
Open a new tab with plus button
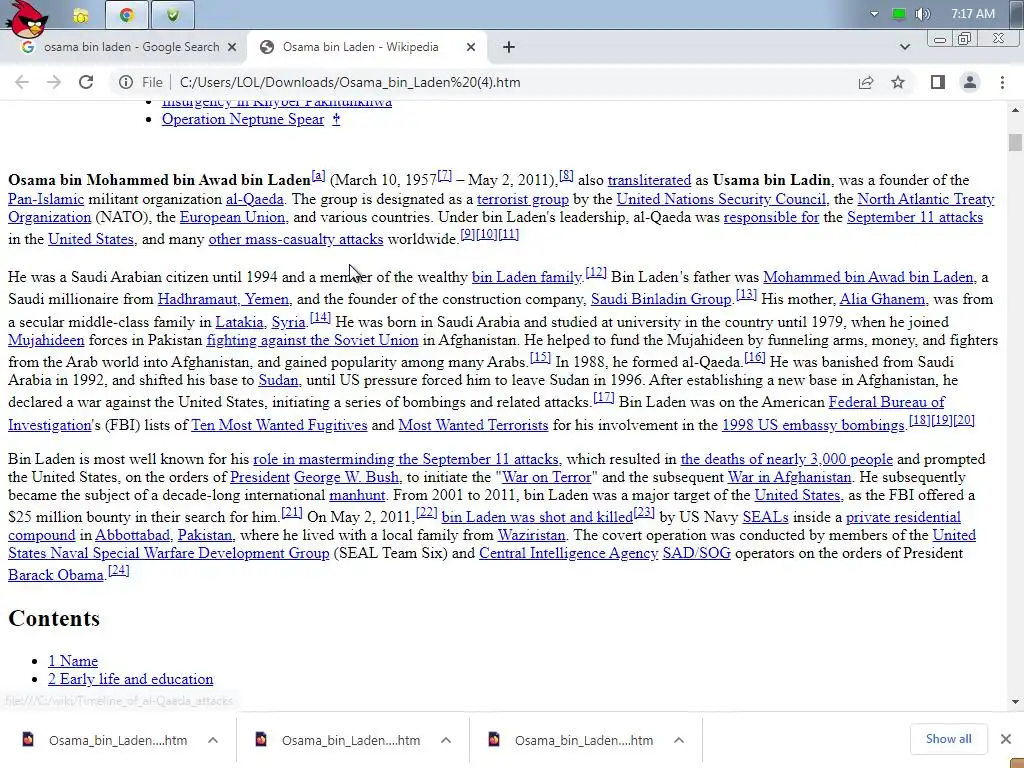(509, 47)
